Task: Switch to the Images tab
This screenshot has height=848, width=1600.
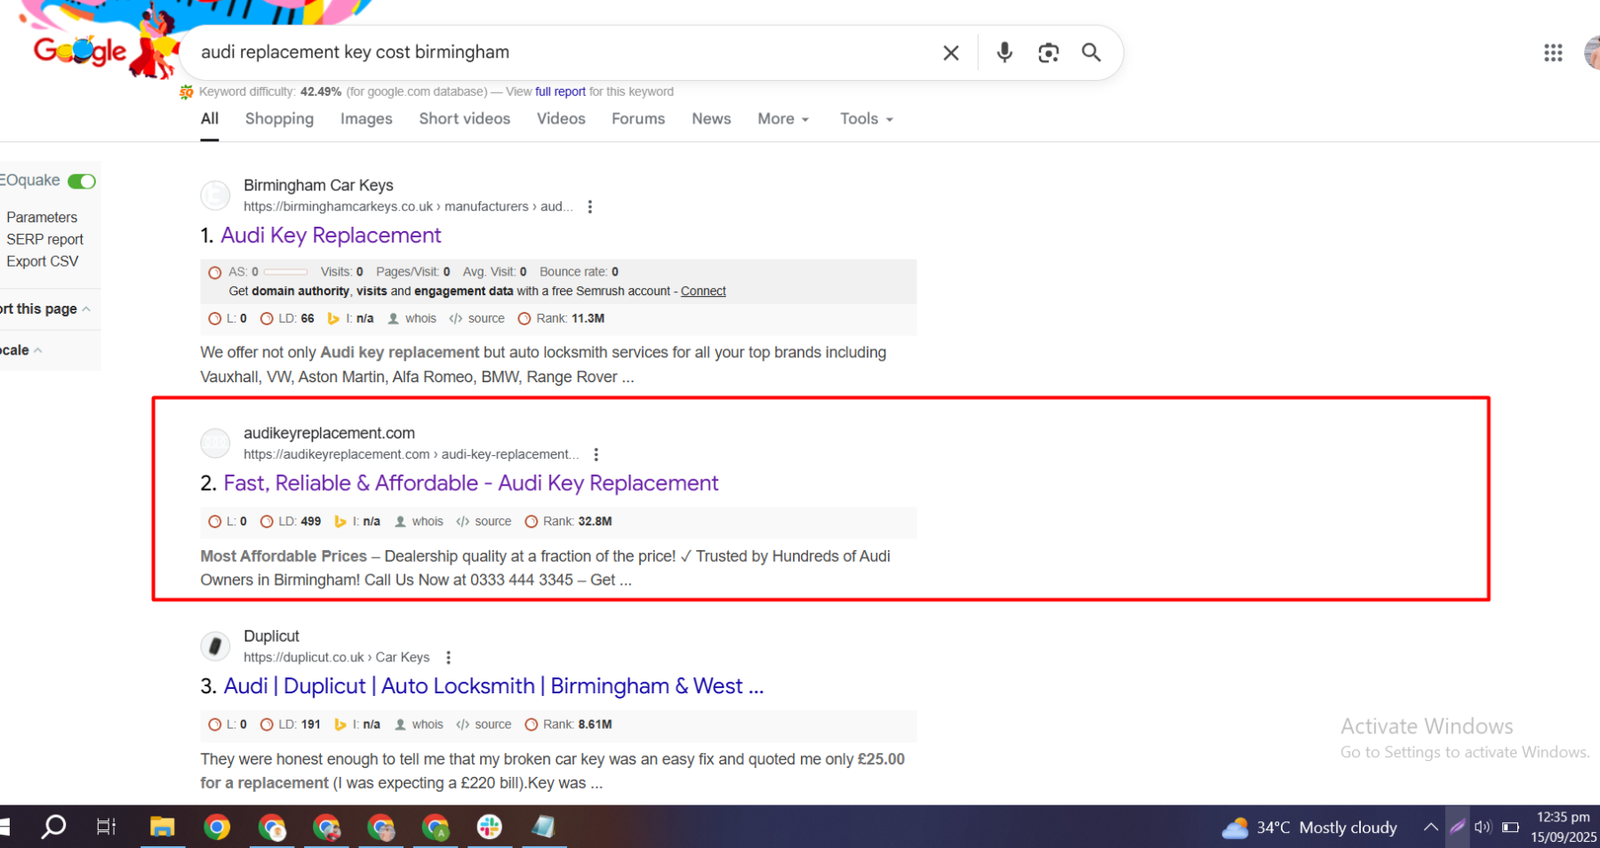Action: [366, 119]
